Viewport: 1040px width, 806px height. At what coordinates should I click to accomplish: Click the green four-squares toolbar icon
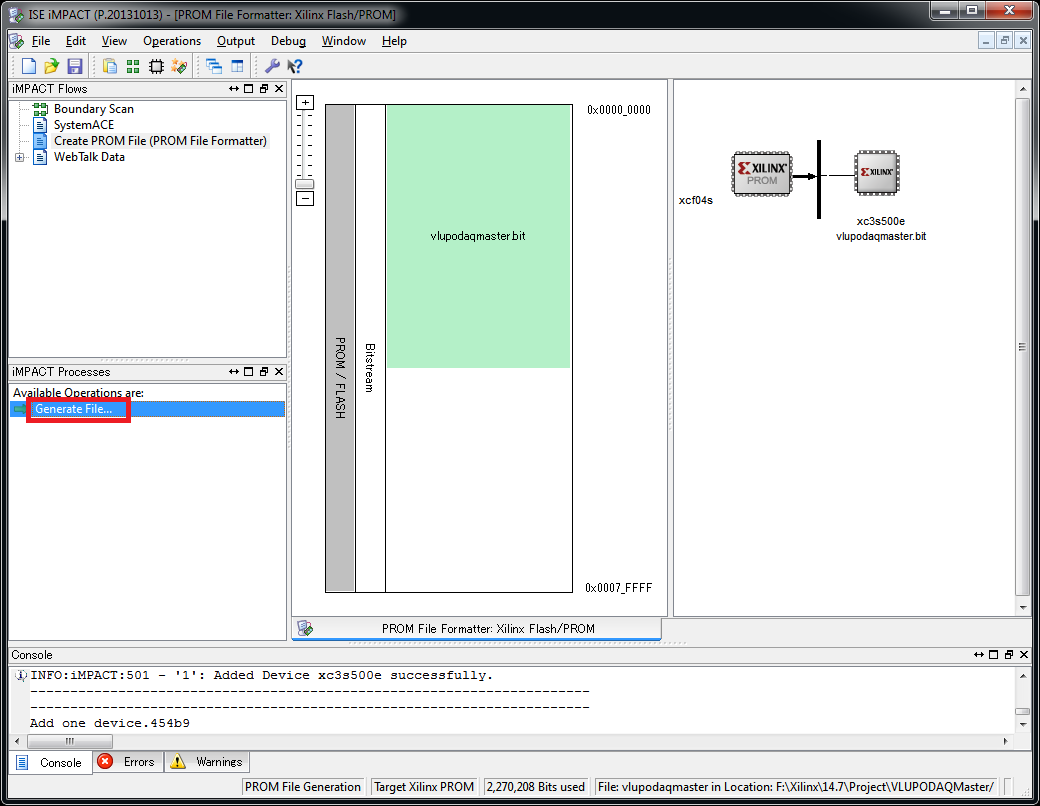133,66
